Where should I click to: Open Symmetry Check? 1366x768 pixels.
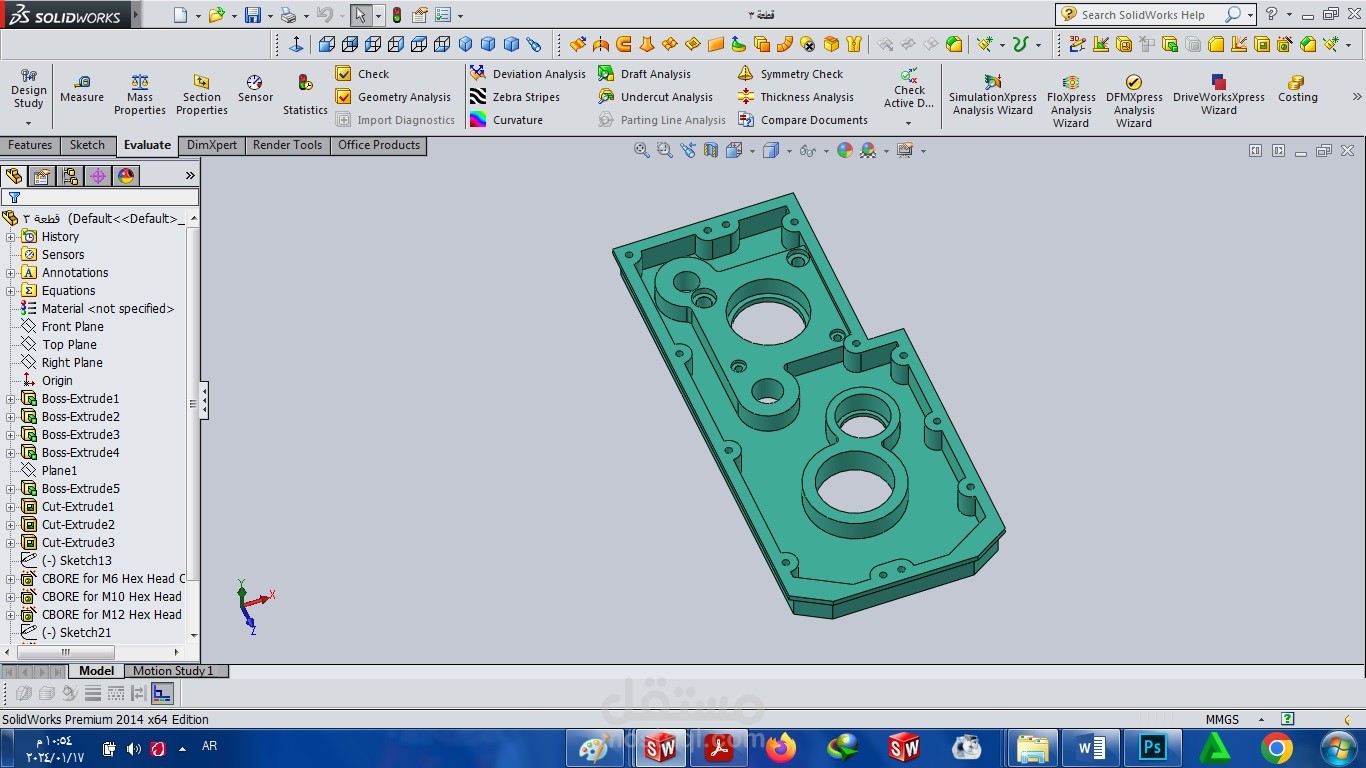(x=790, y=74)
